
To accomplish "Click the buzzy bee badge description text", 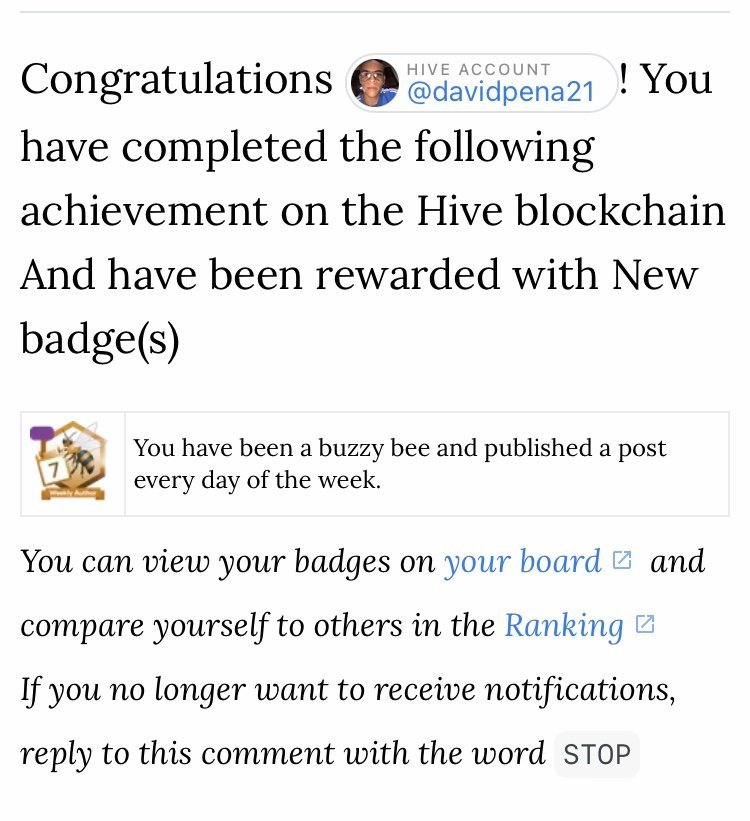I will point(400,464).
